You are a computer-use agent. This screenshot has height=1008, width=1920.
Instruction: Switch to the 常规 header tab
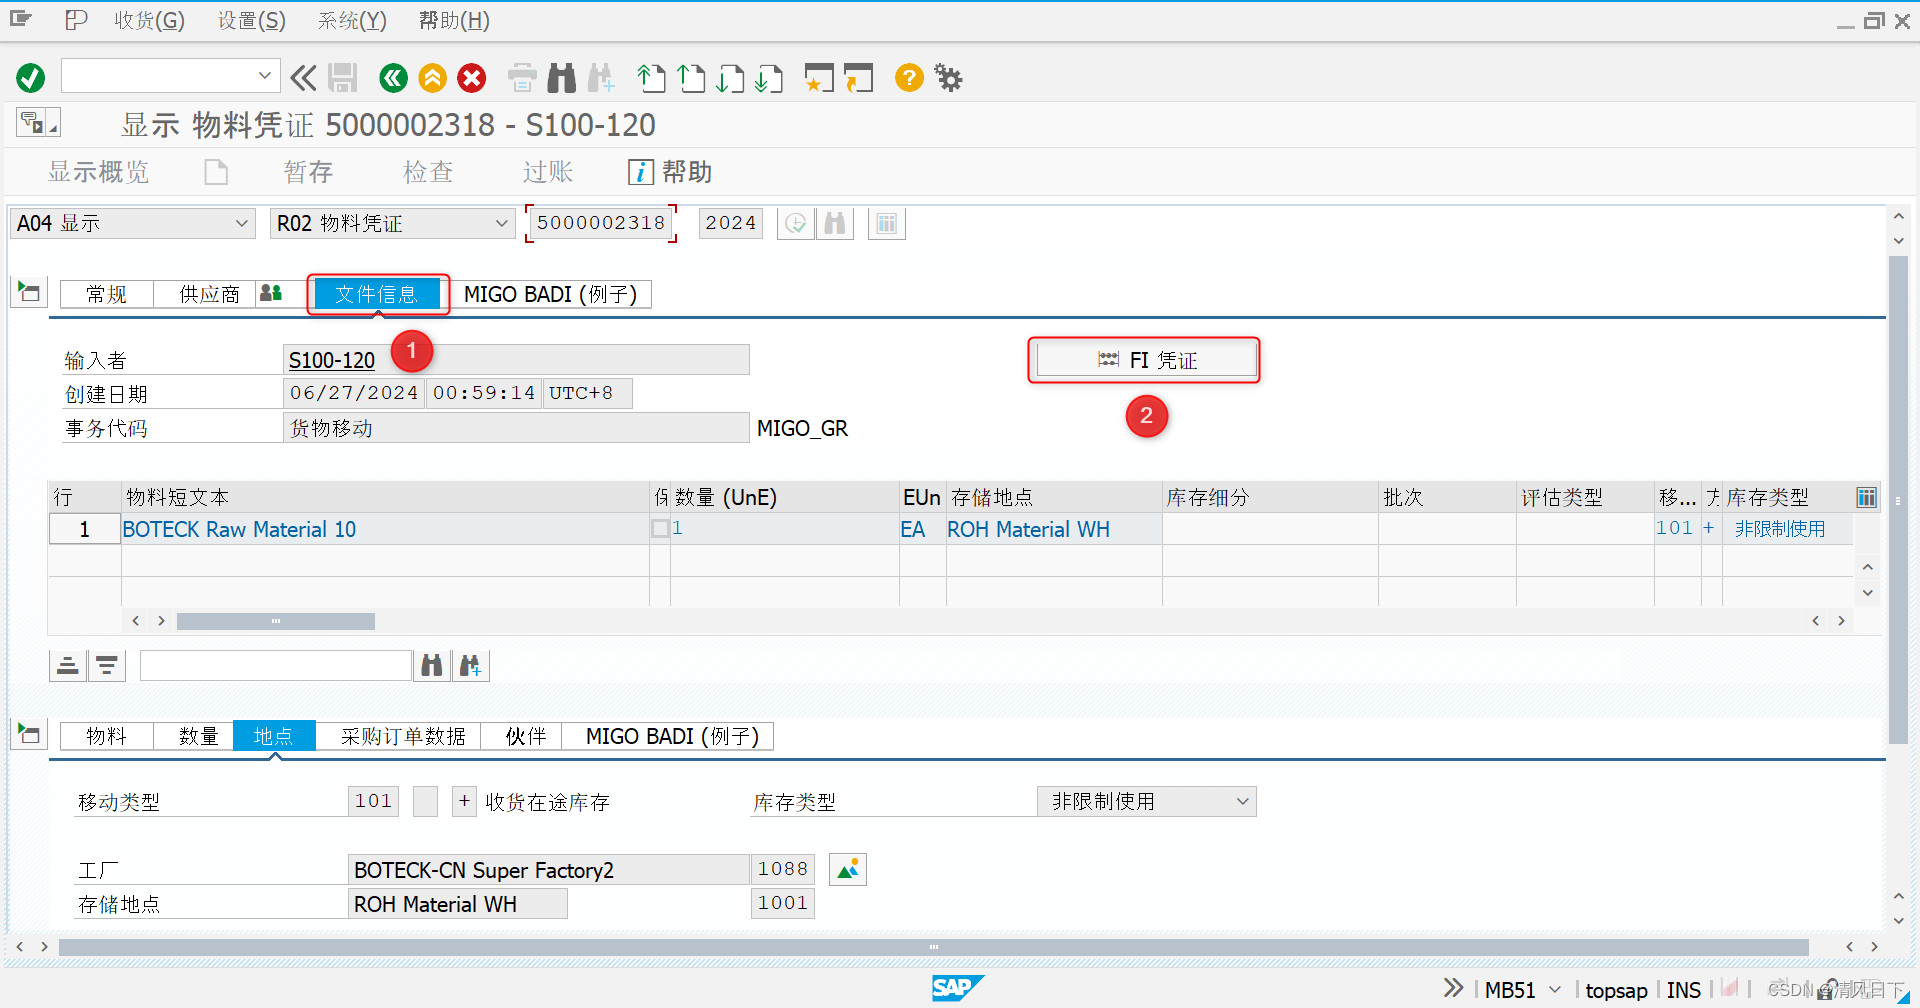pos(106,294)
